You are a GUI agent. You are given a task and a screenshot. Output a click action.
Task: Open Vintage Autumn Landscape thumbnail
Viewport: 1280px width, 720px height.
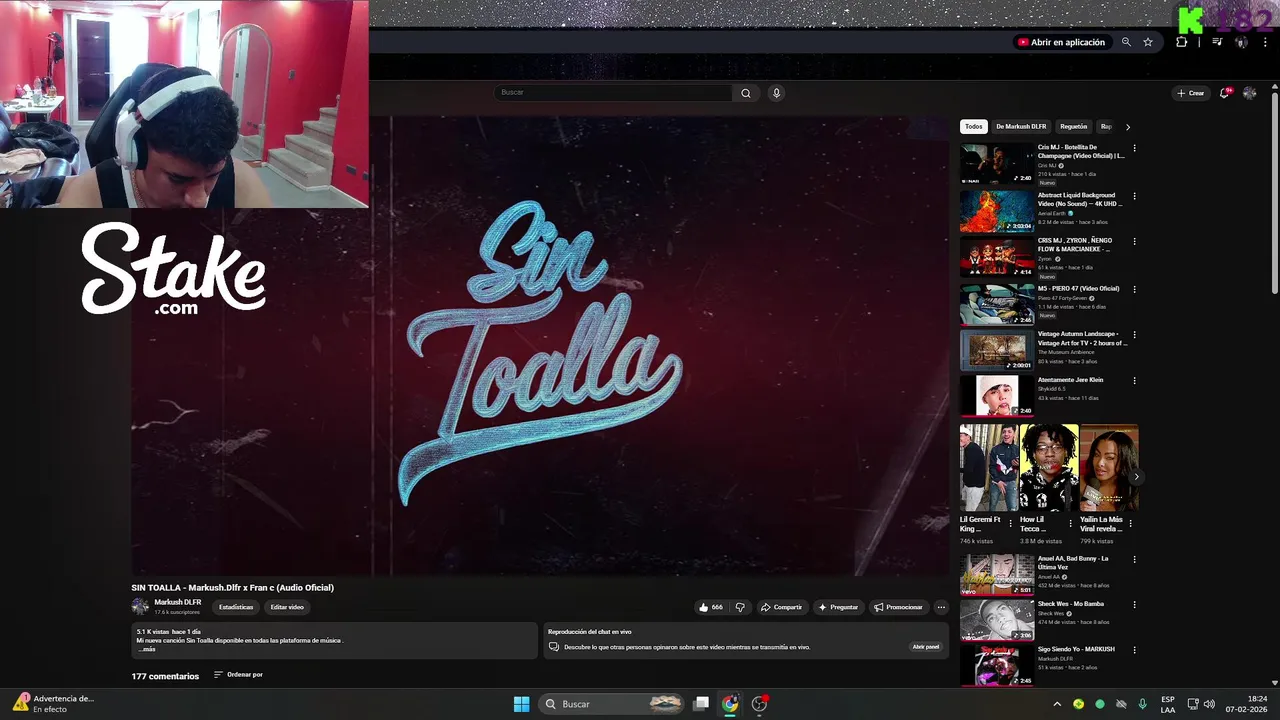(x=997, y=350)
